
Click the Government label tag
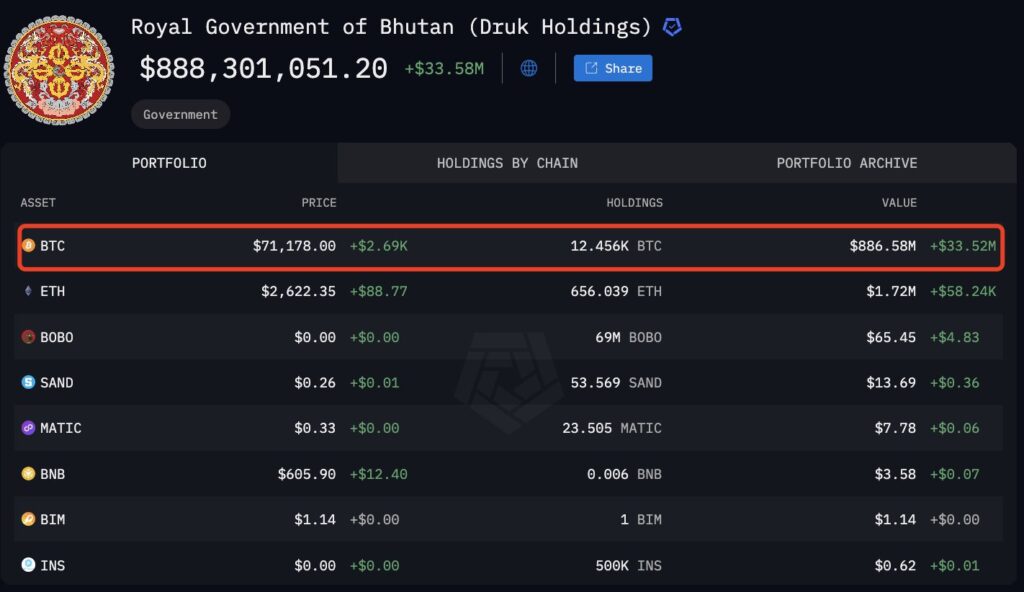[x=180, y=114]
